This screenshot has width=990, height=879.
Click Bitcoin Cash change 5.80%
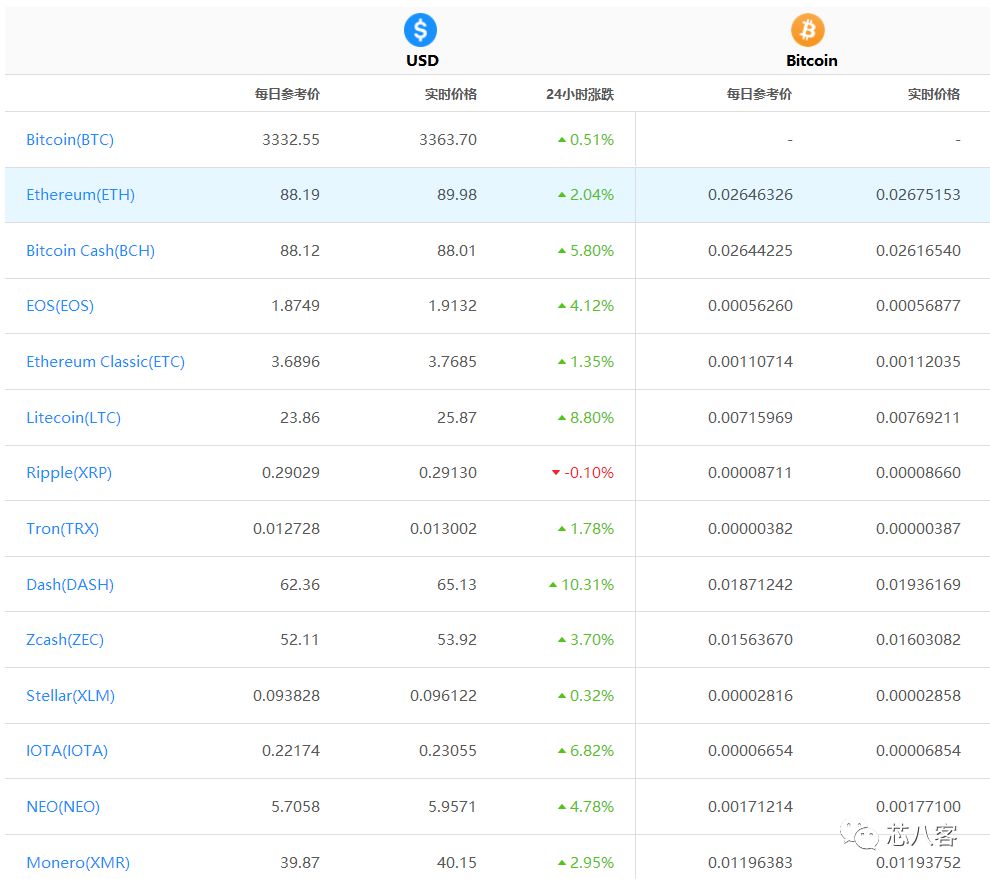586,251
